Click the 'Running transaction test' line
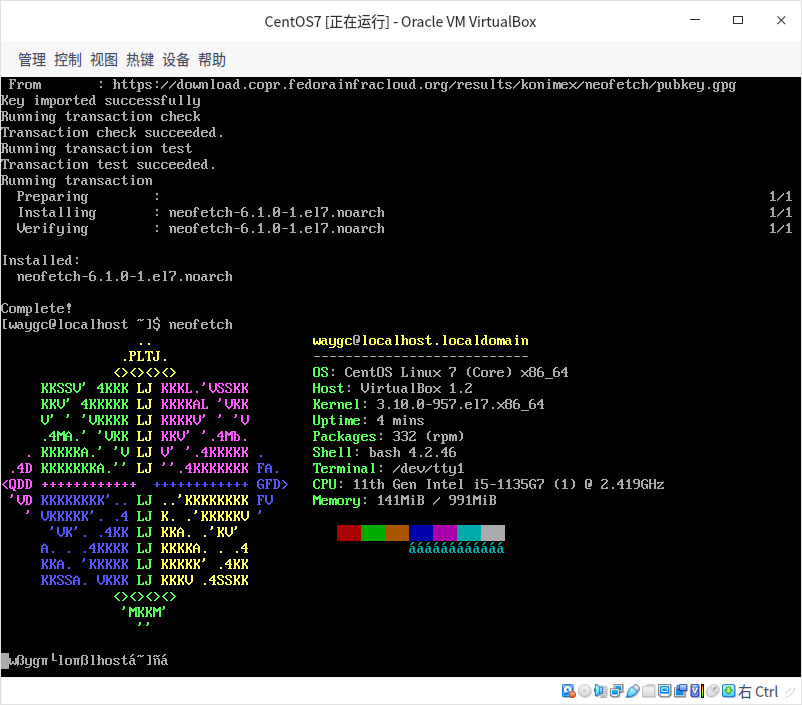 [97, 148]
